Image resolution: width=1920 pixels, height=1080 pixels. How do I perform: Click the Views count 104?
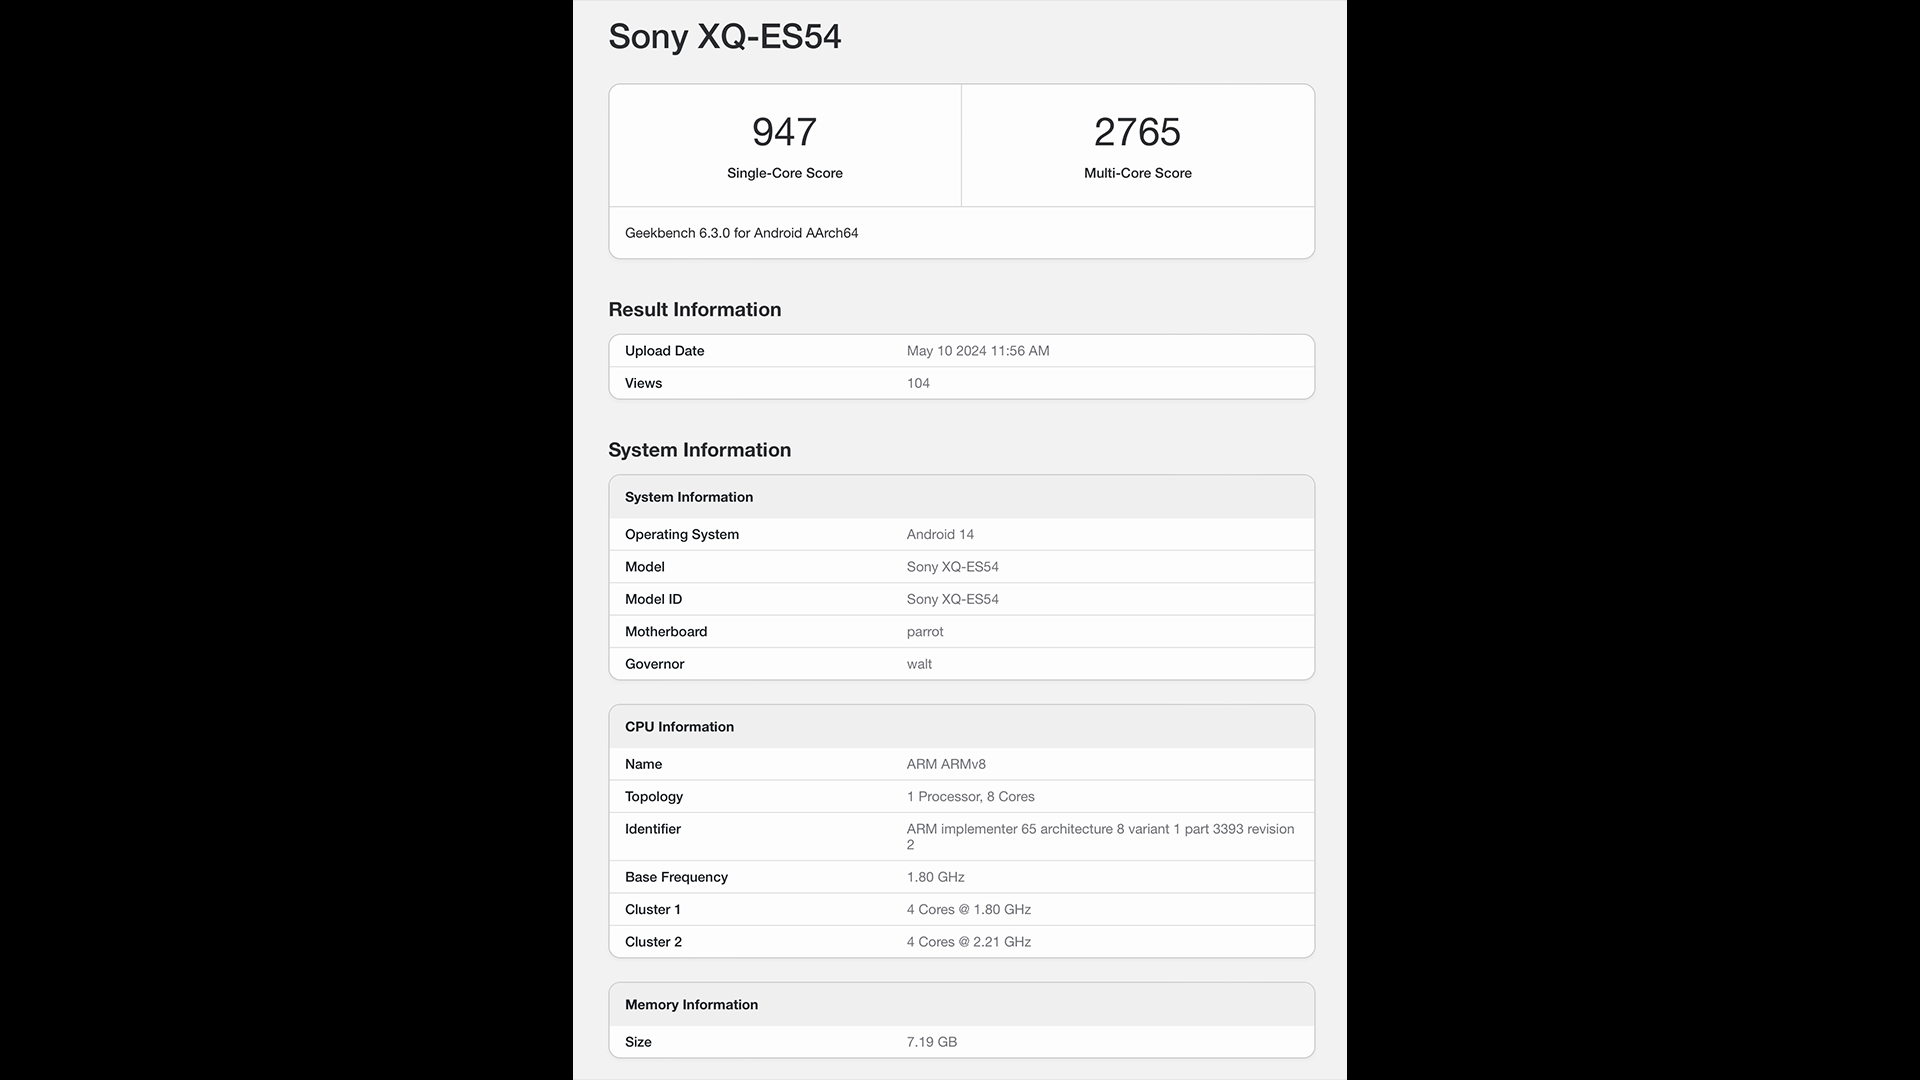click(x=918, y=383)
